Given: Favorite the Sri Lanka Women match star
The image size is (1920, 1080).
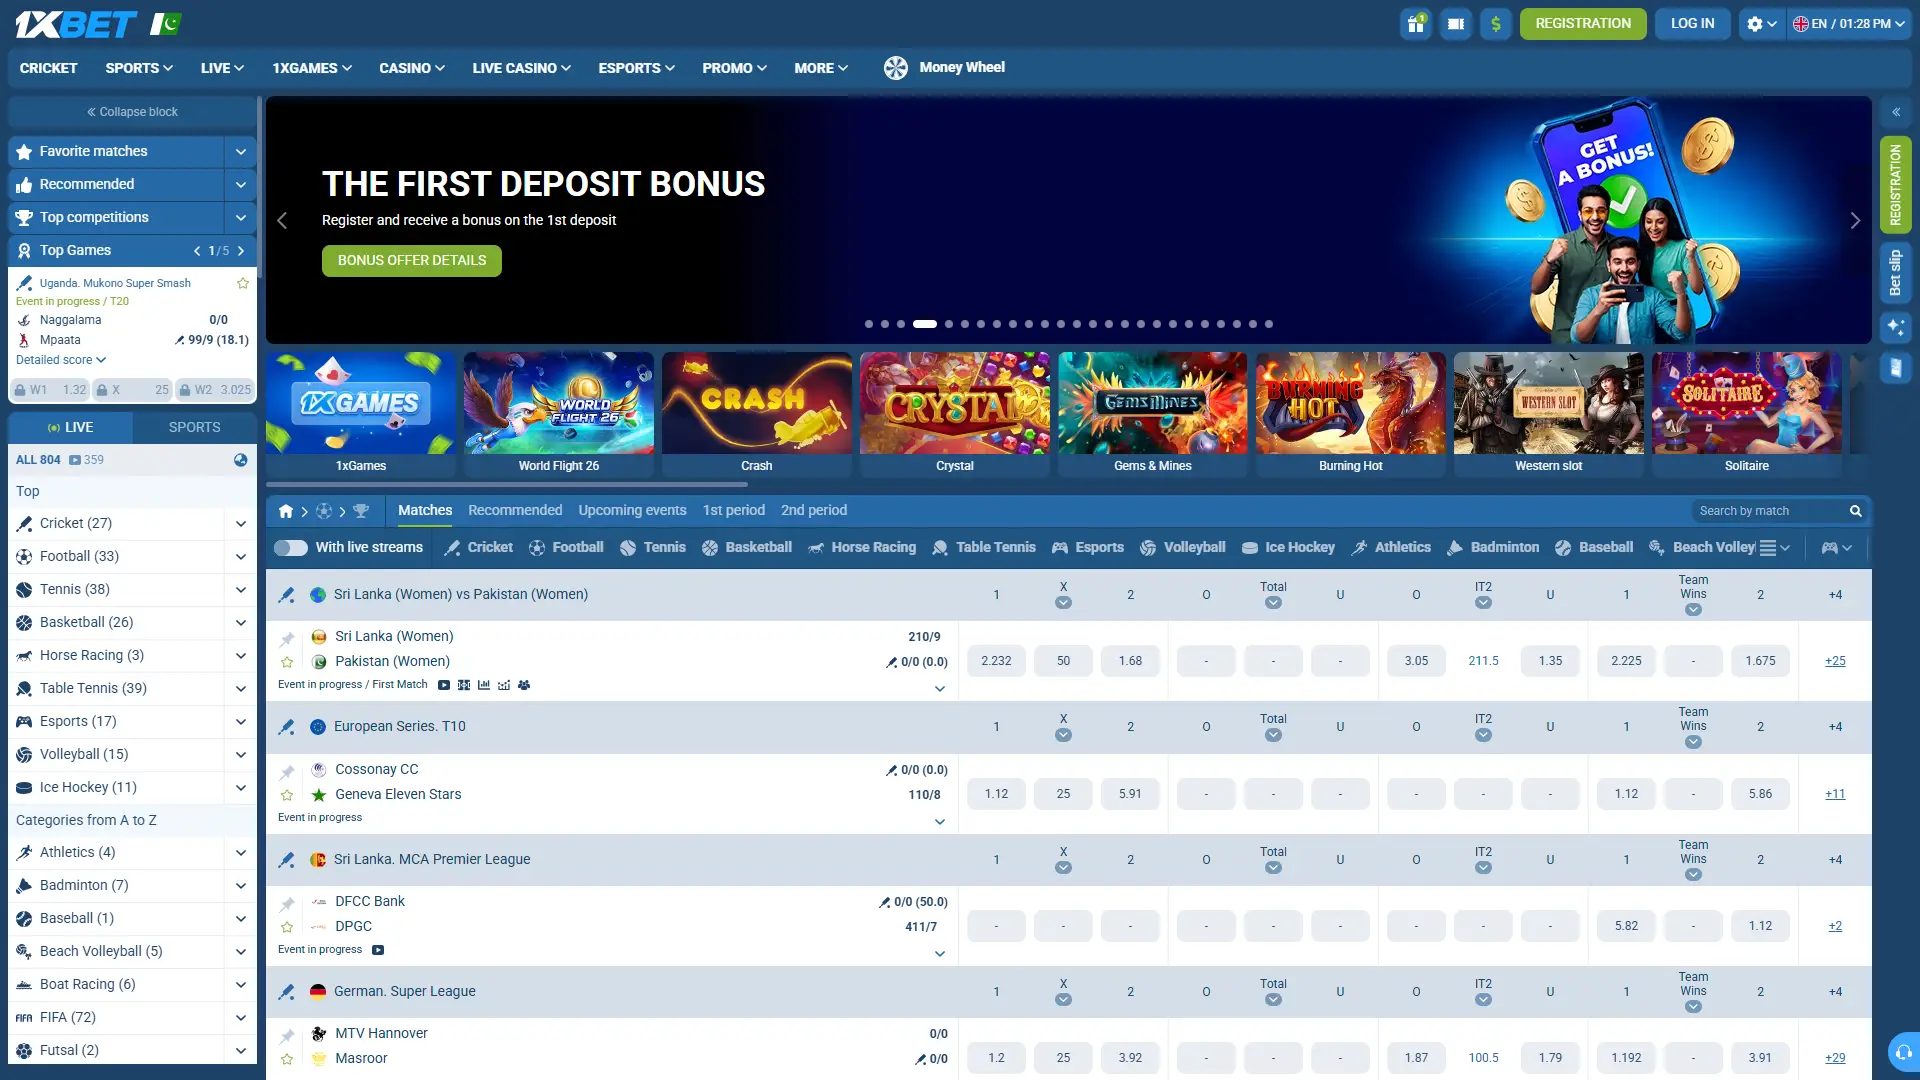Looking at the screenshot, I should click(287, 663).
